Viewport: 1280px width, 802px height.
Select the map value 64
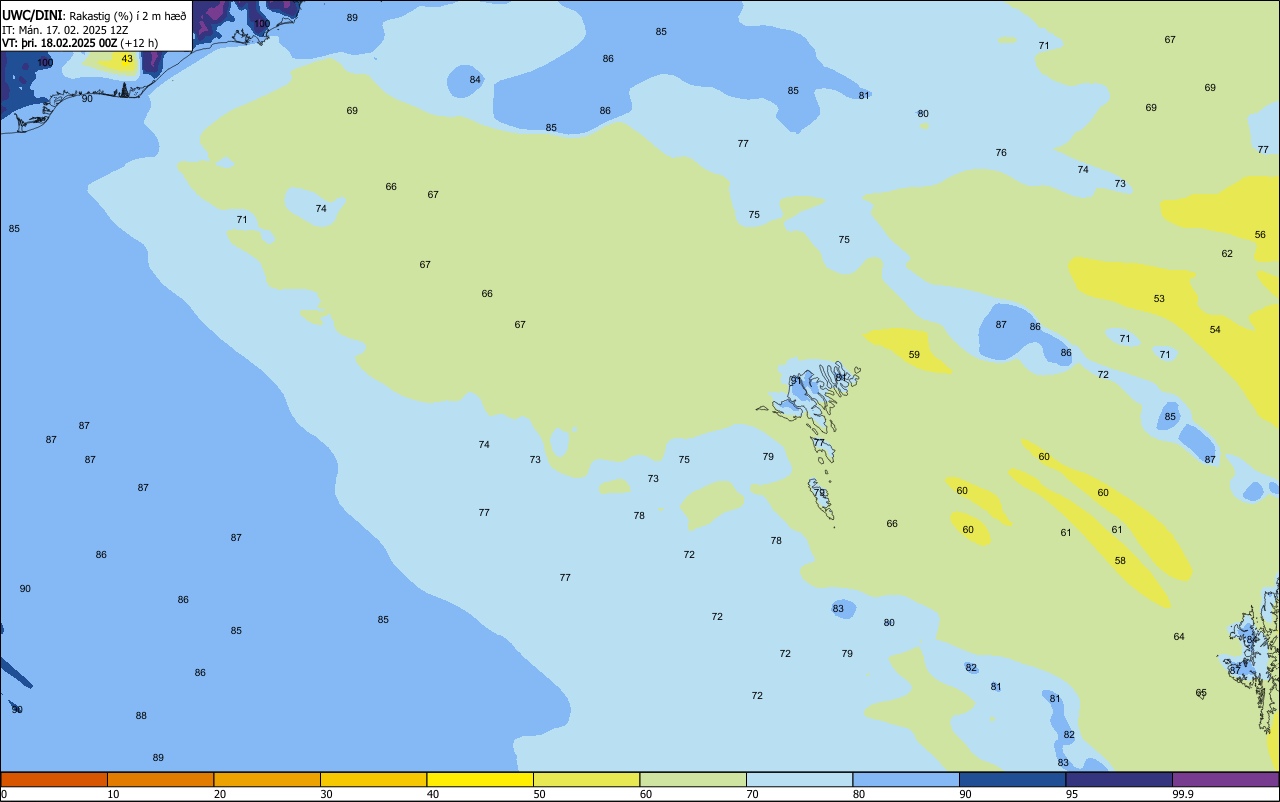click(1179, 637)
